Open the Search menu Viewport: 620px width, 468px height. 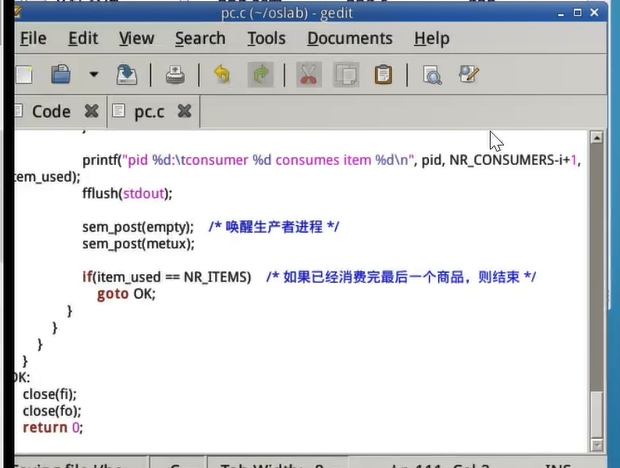(x=200, y=38)
